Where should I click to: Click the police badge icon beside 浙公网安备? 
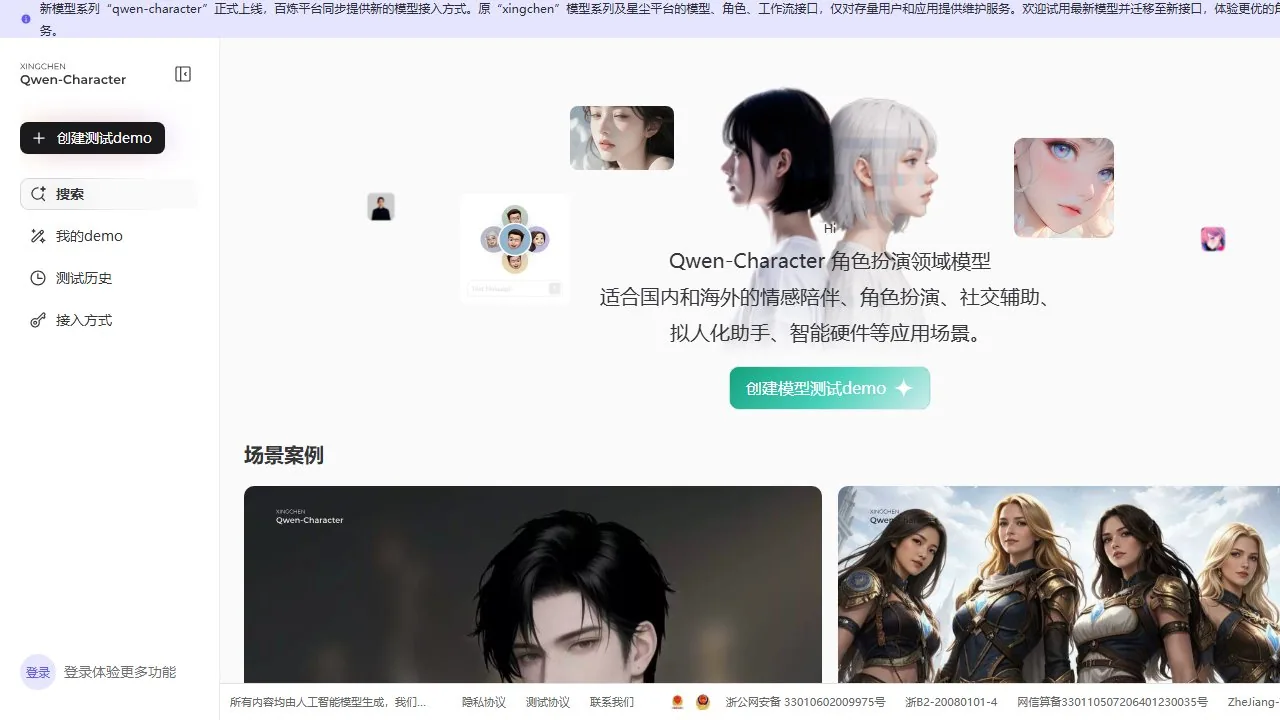point(703,702)
